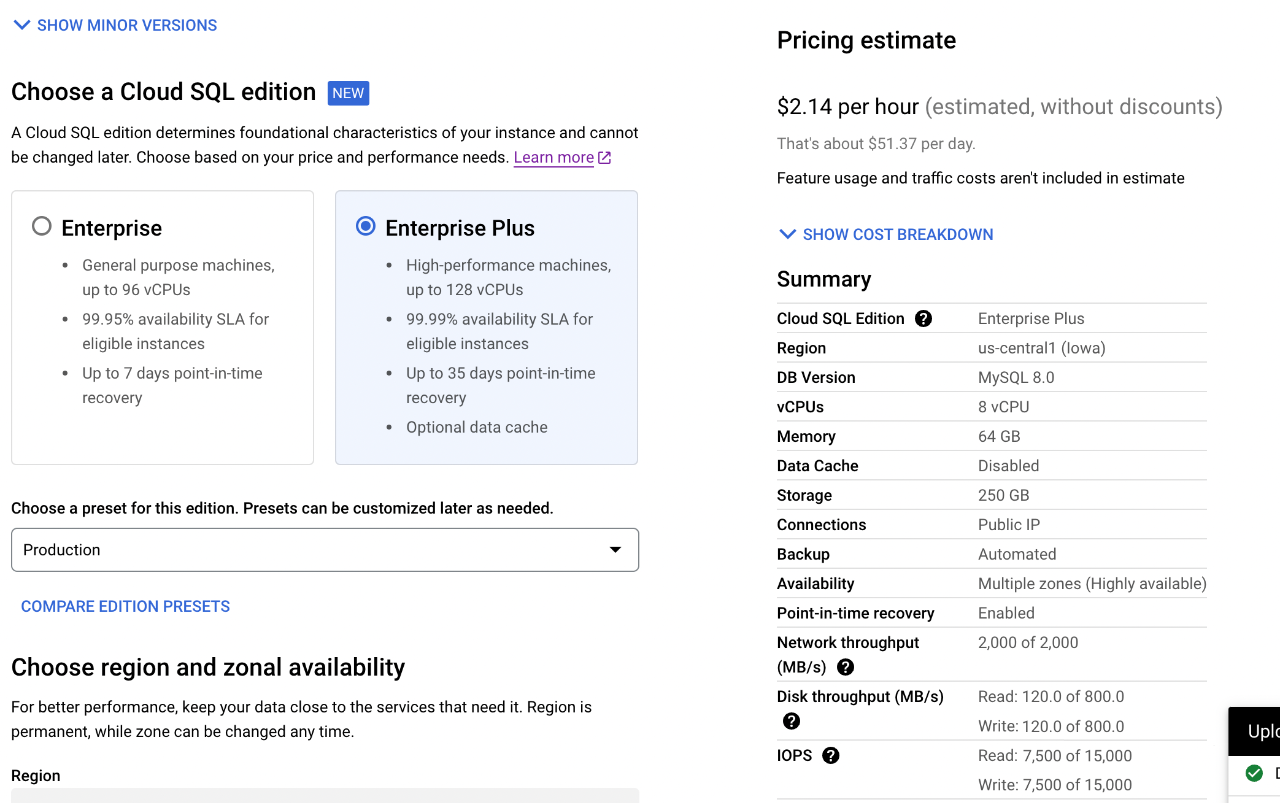Click the 8 vCPU value
The height and width of the screenshot is (803, 1280).
click(x=1003, y=407)
